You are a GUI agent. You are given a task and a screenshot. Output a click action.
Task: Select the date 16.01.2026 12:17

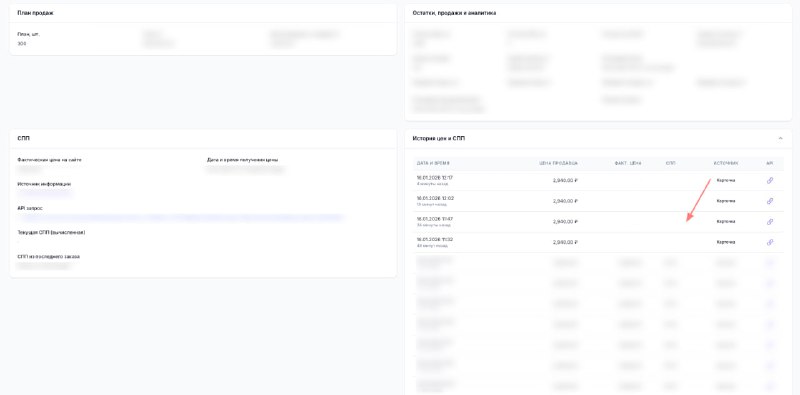click(x=435, y=178)
